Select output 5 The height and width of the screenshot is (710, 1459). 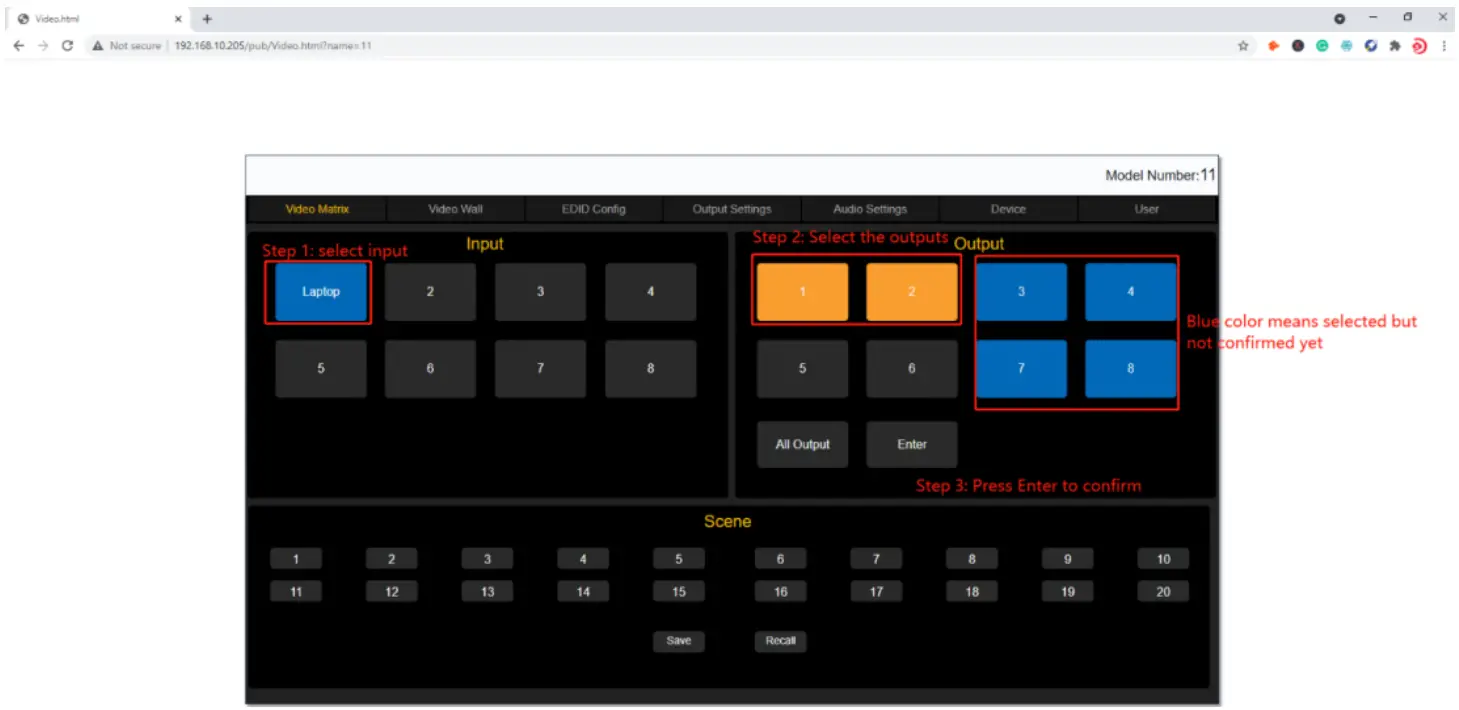801,368
